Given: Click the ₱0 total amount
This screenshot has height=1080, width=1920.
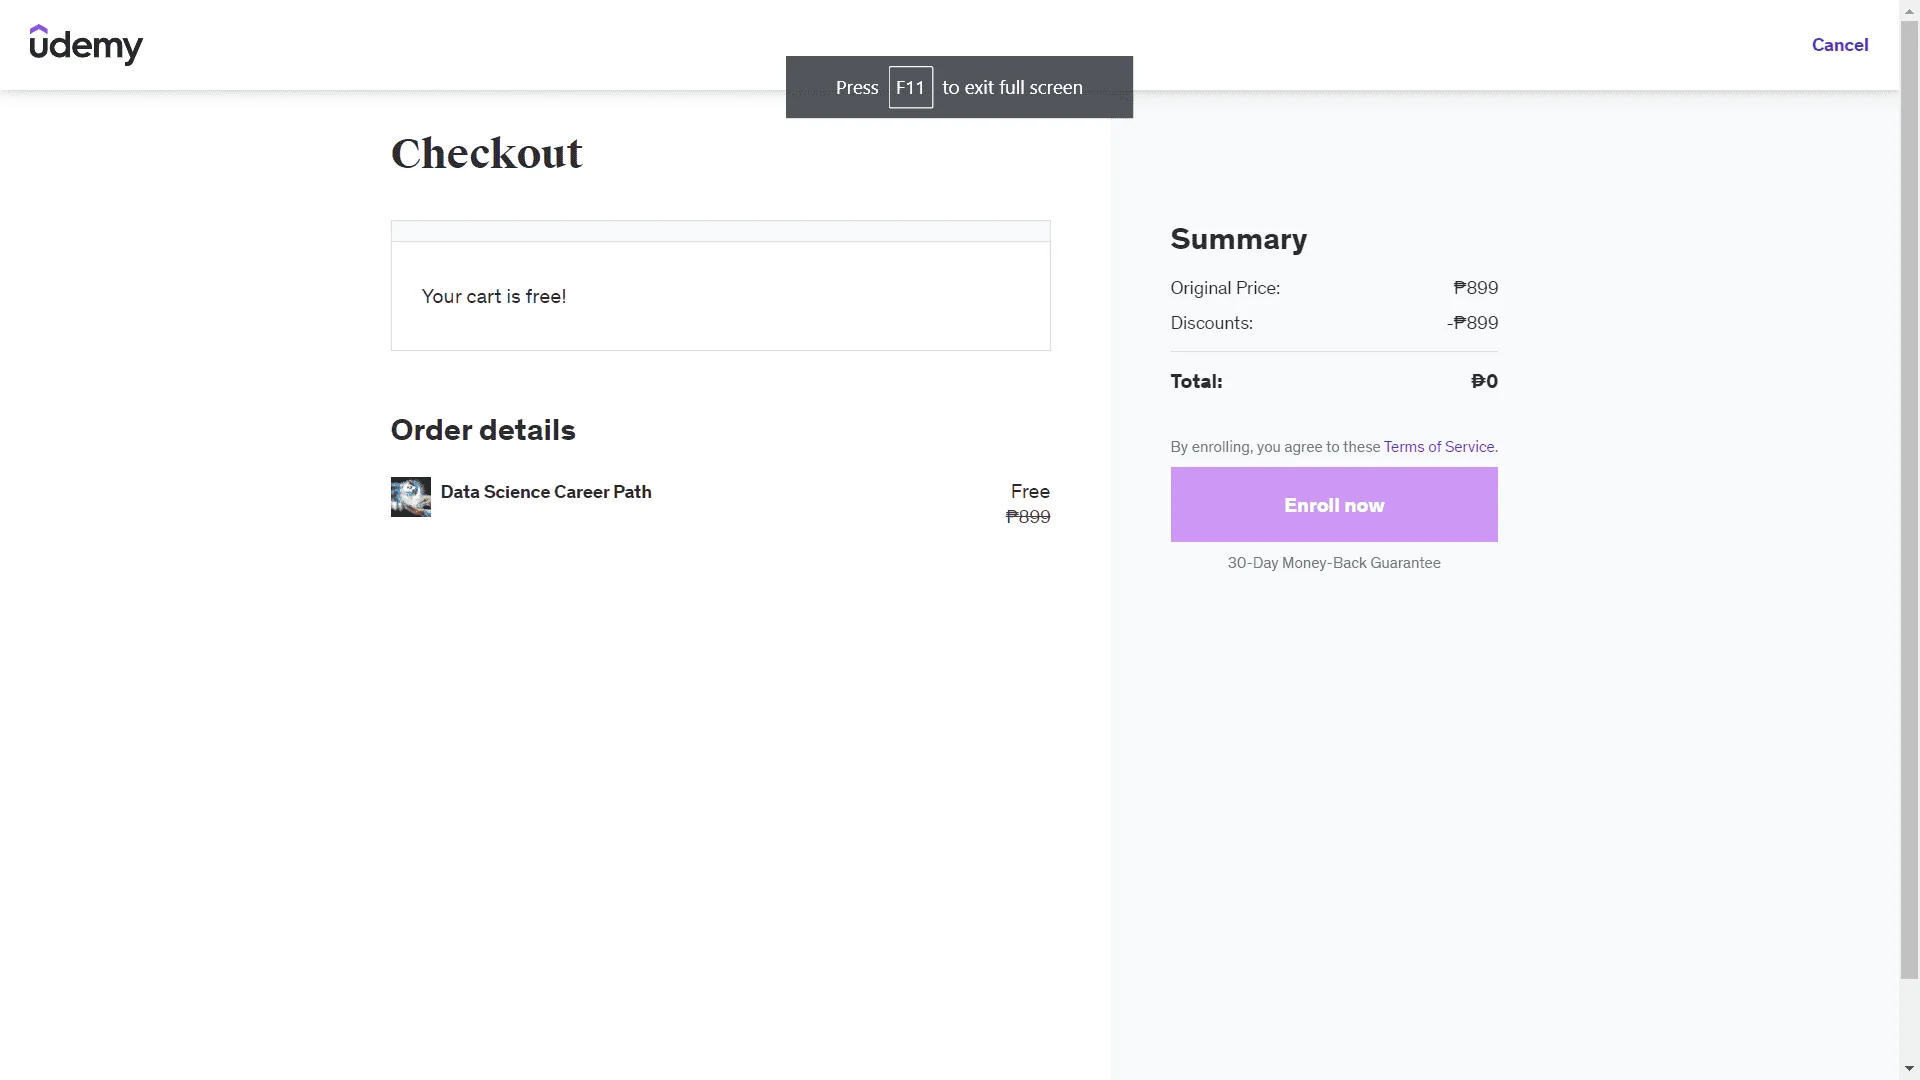Looking at the screenshot, I should pos(1485,381).
